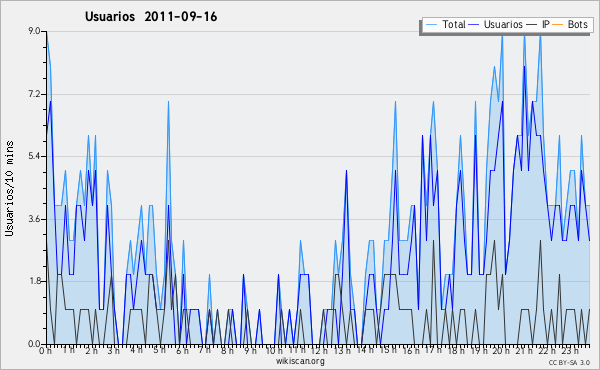Screen dimensions: 600x370
Task: Click the y-axis value 7.2
Action: (34, 94)
